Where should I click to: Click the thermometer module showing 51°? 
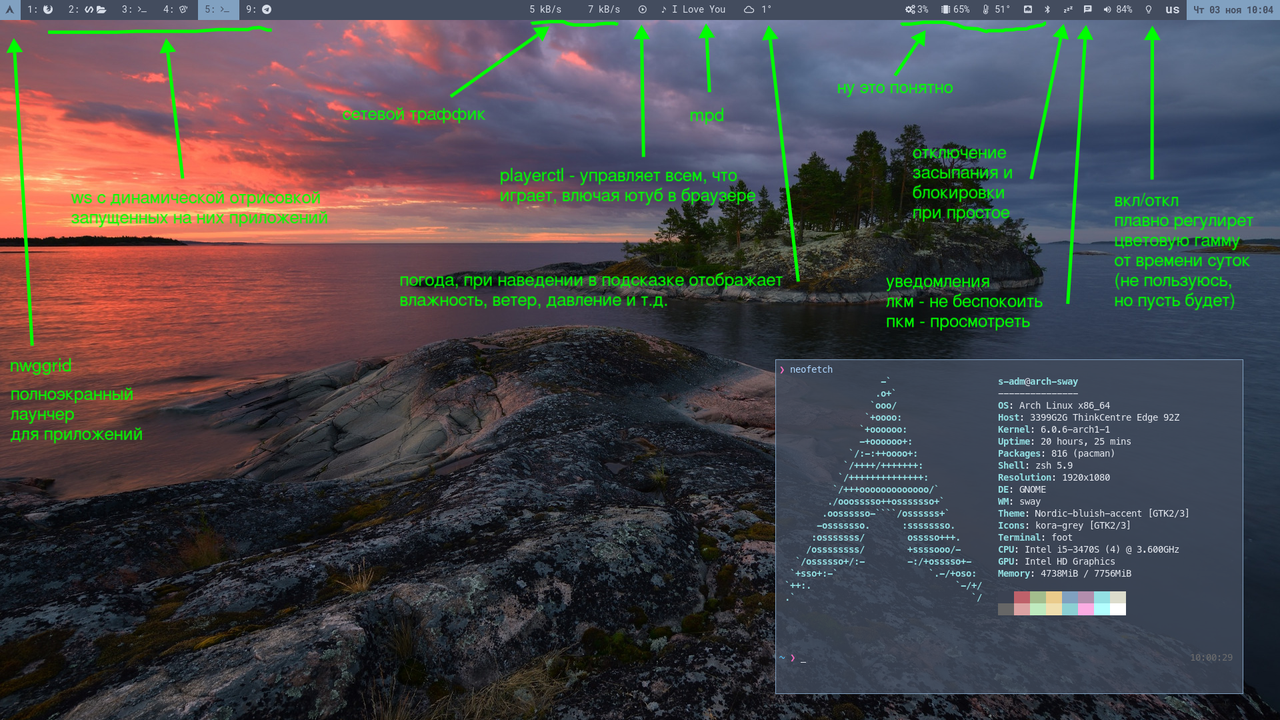coord(997,9)
